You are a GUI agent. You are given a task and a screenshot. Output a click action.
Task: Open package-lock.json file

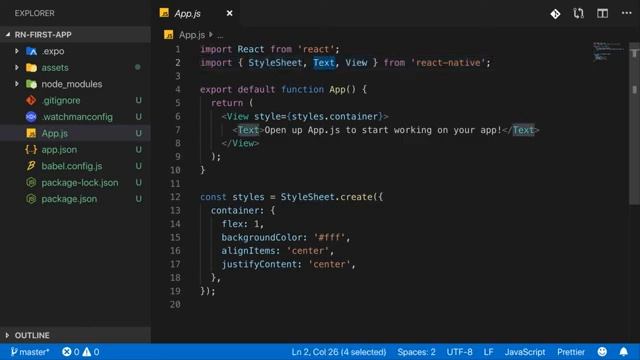point(80,182)
